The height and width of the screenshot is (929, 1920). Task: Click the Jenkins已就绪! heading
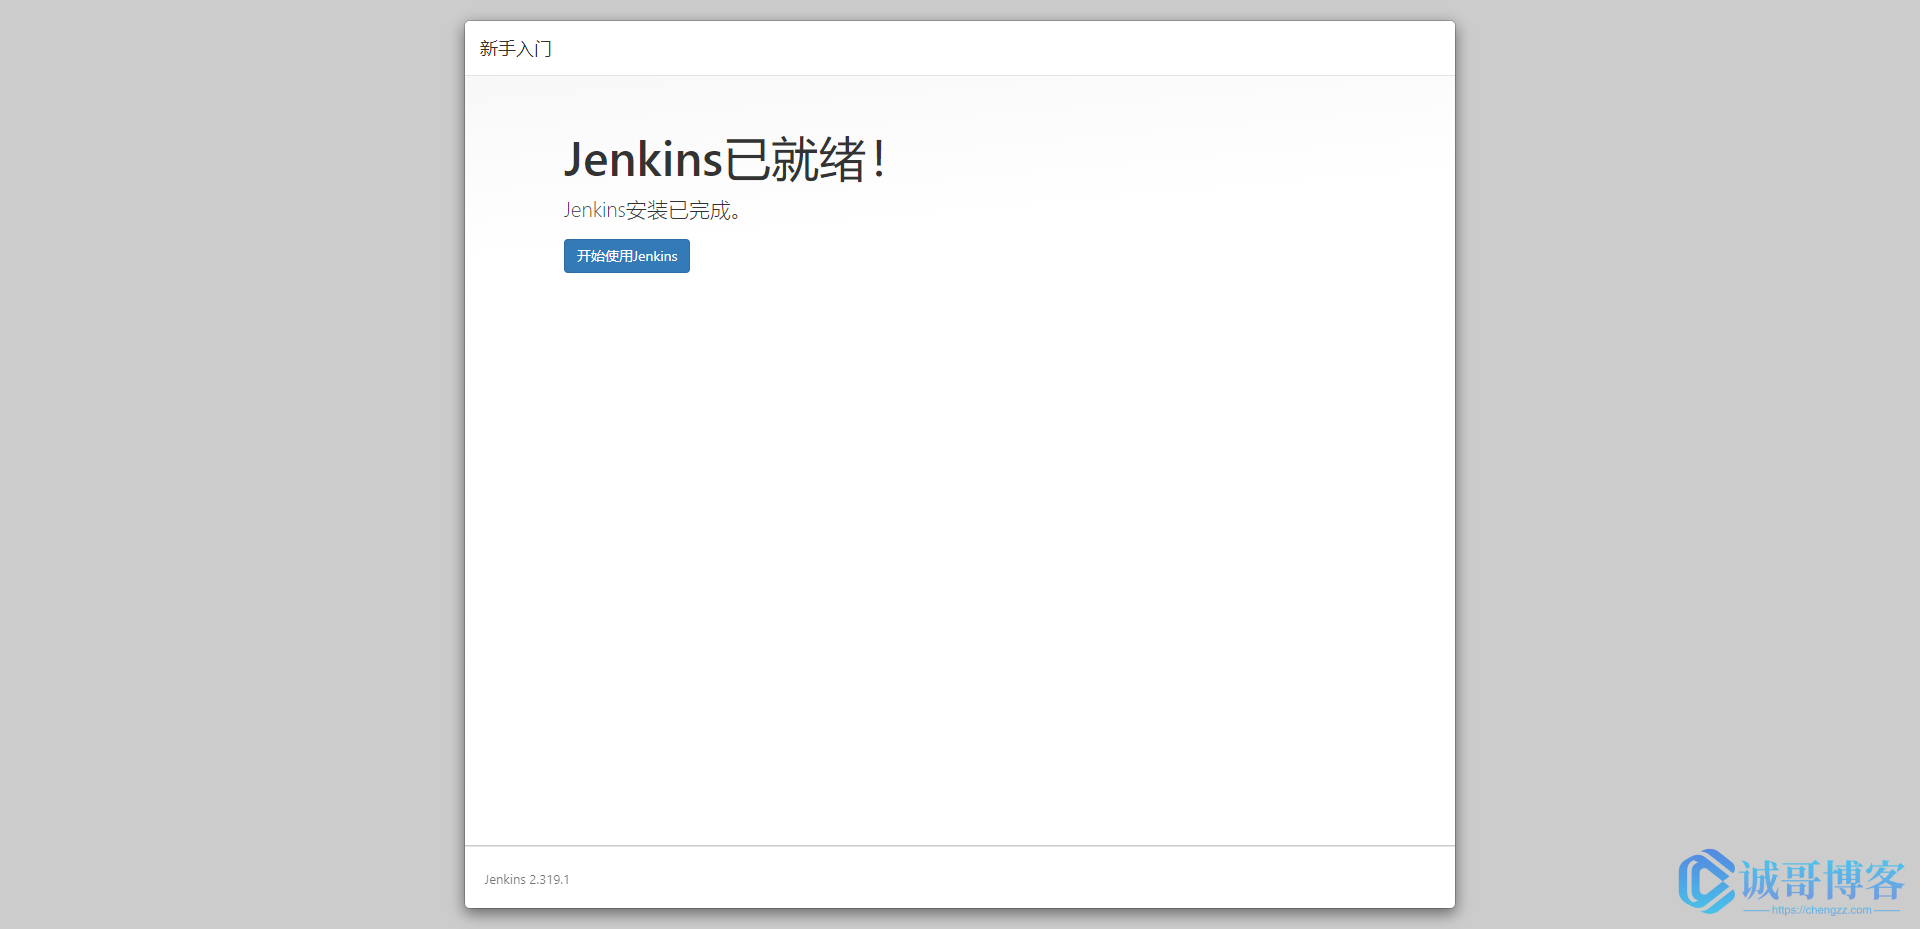(x=725, y=160)
